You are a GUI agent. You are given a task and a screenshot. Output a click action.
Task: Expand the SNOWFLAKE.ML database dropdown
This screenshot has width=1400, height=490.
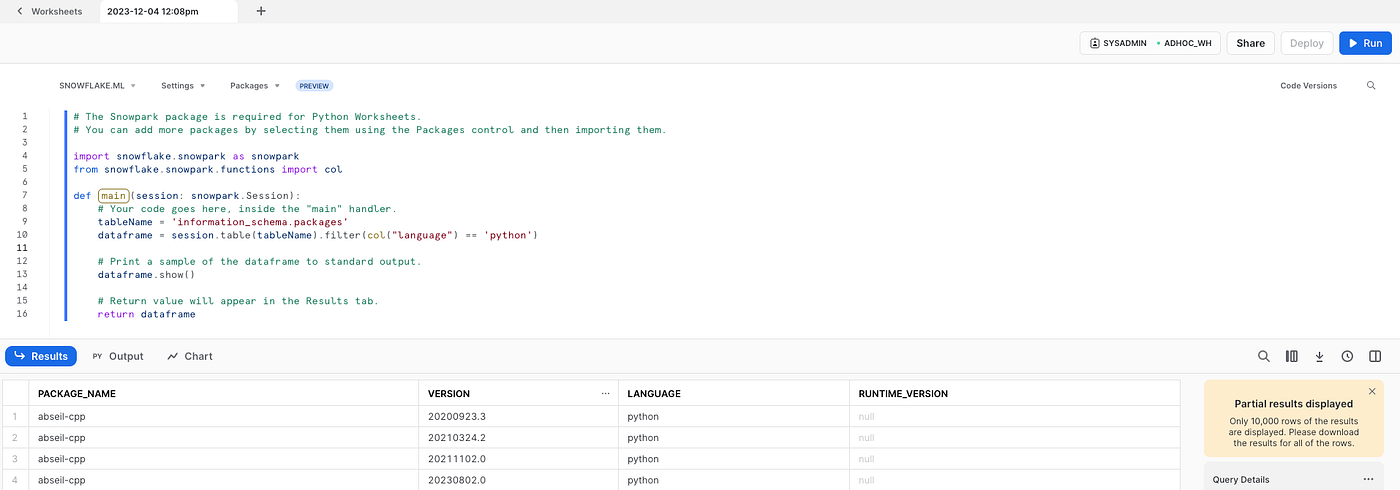98,86
